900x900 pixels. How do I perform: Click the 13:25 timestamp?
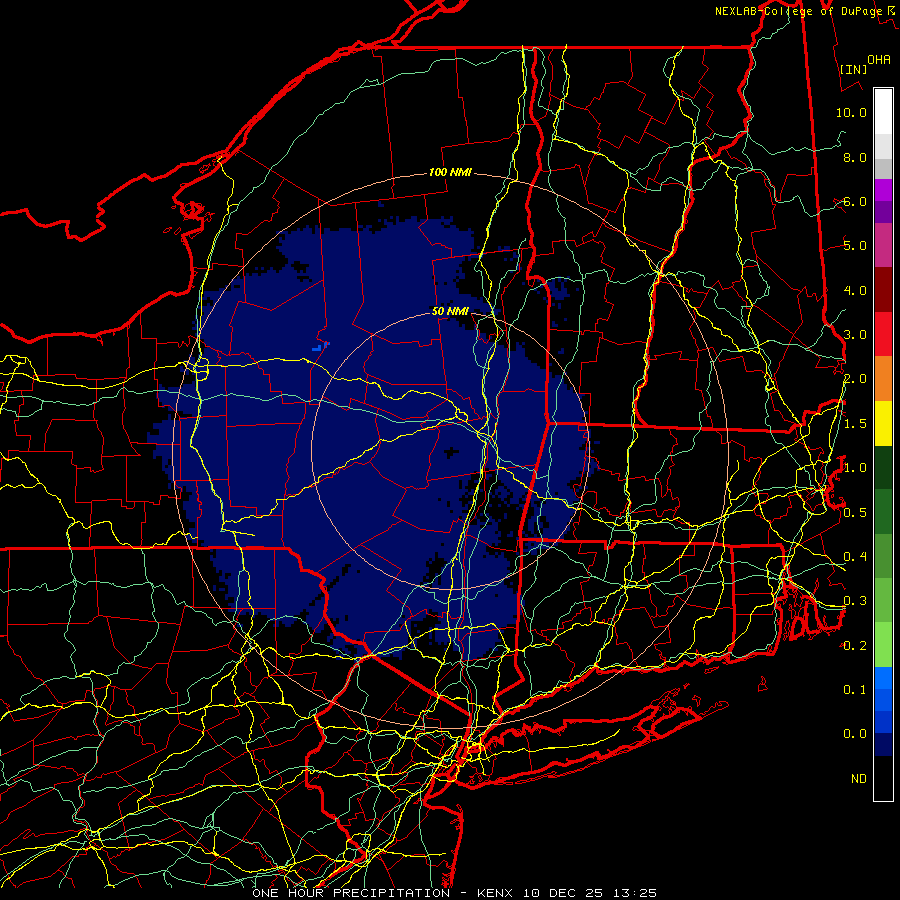click(635, 893)
